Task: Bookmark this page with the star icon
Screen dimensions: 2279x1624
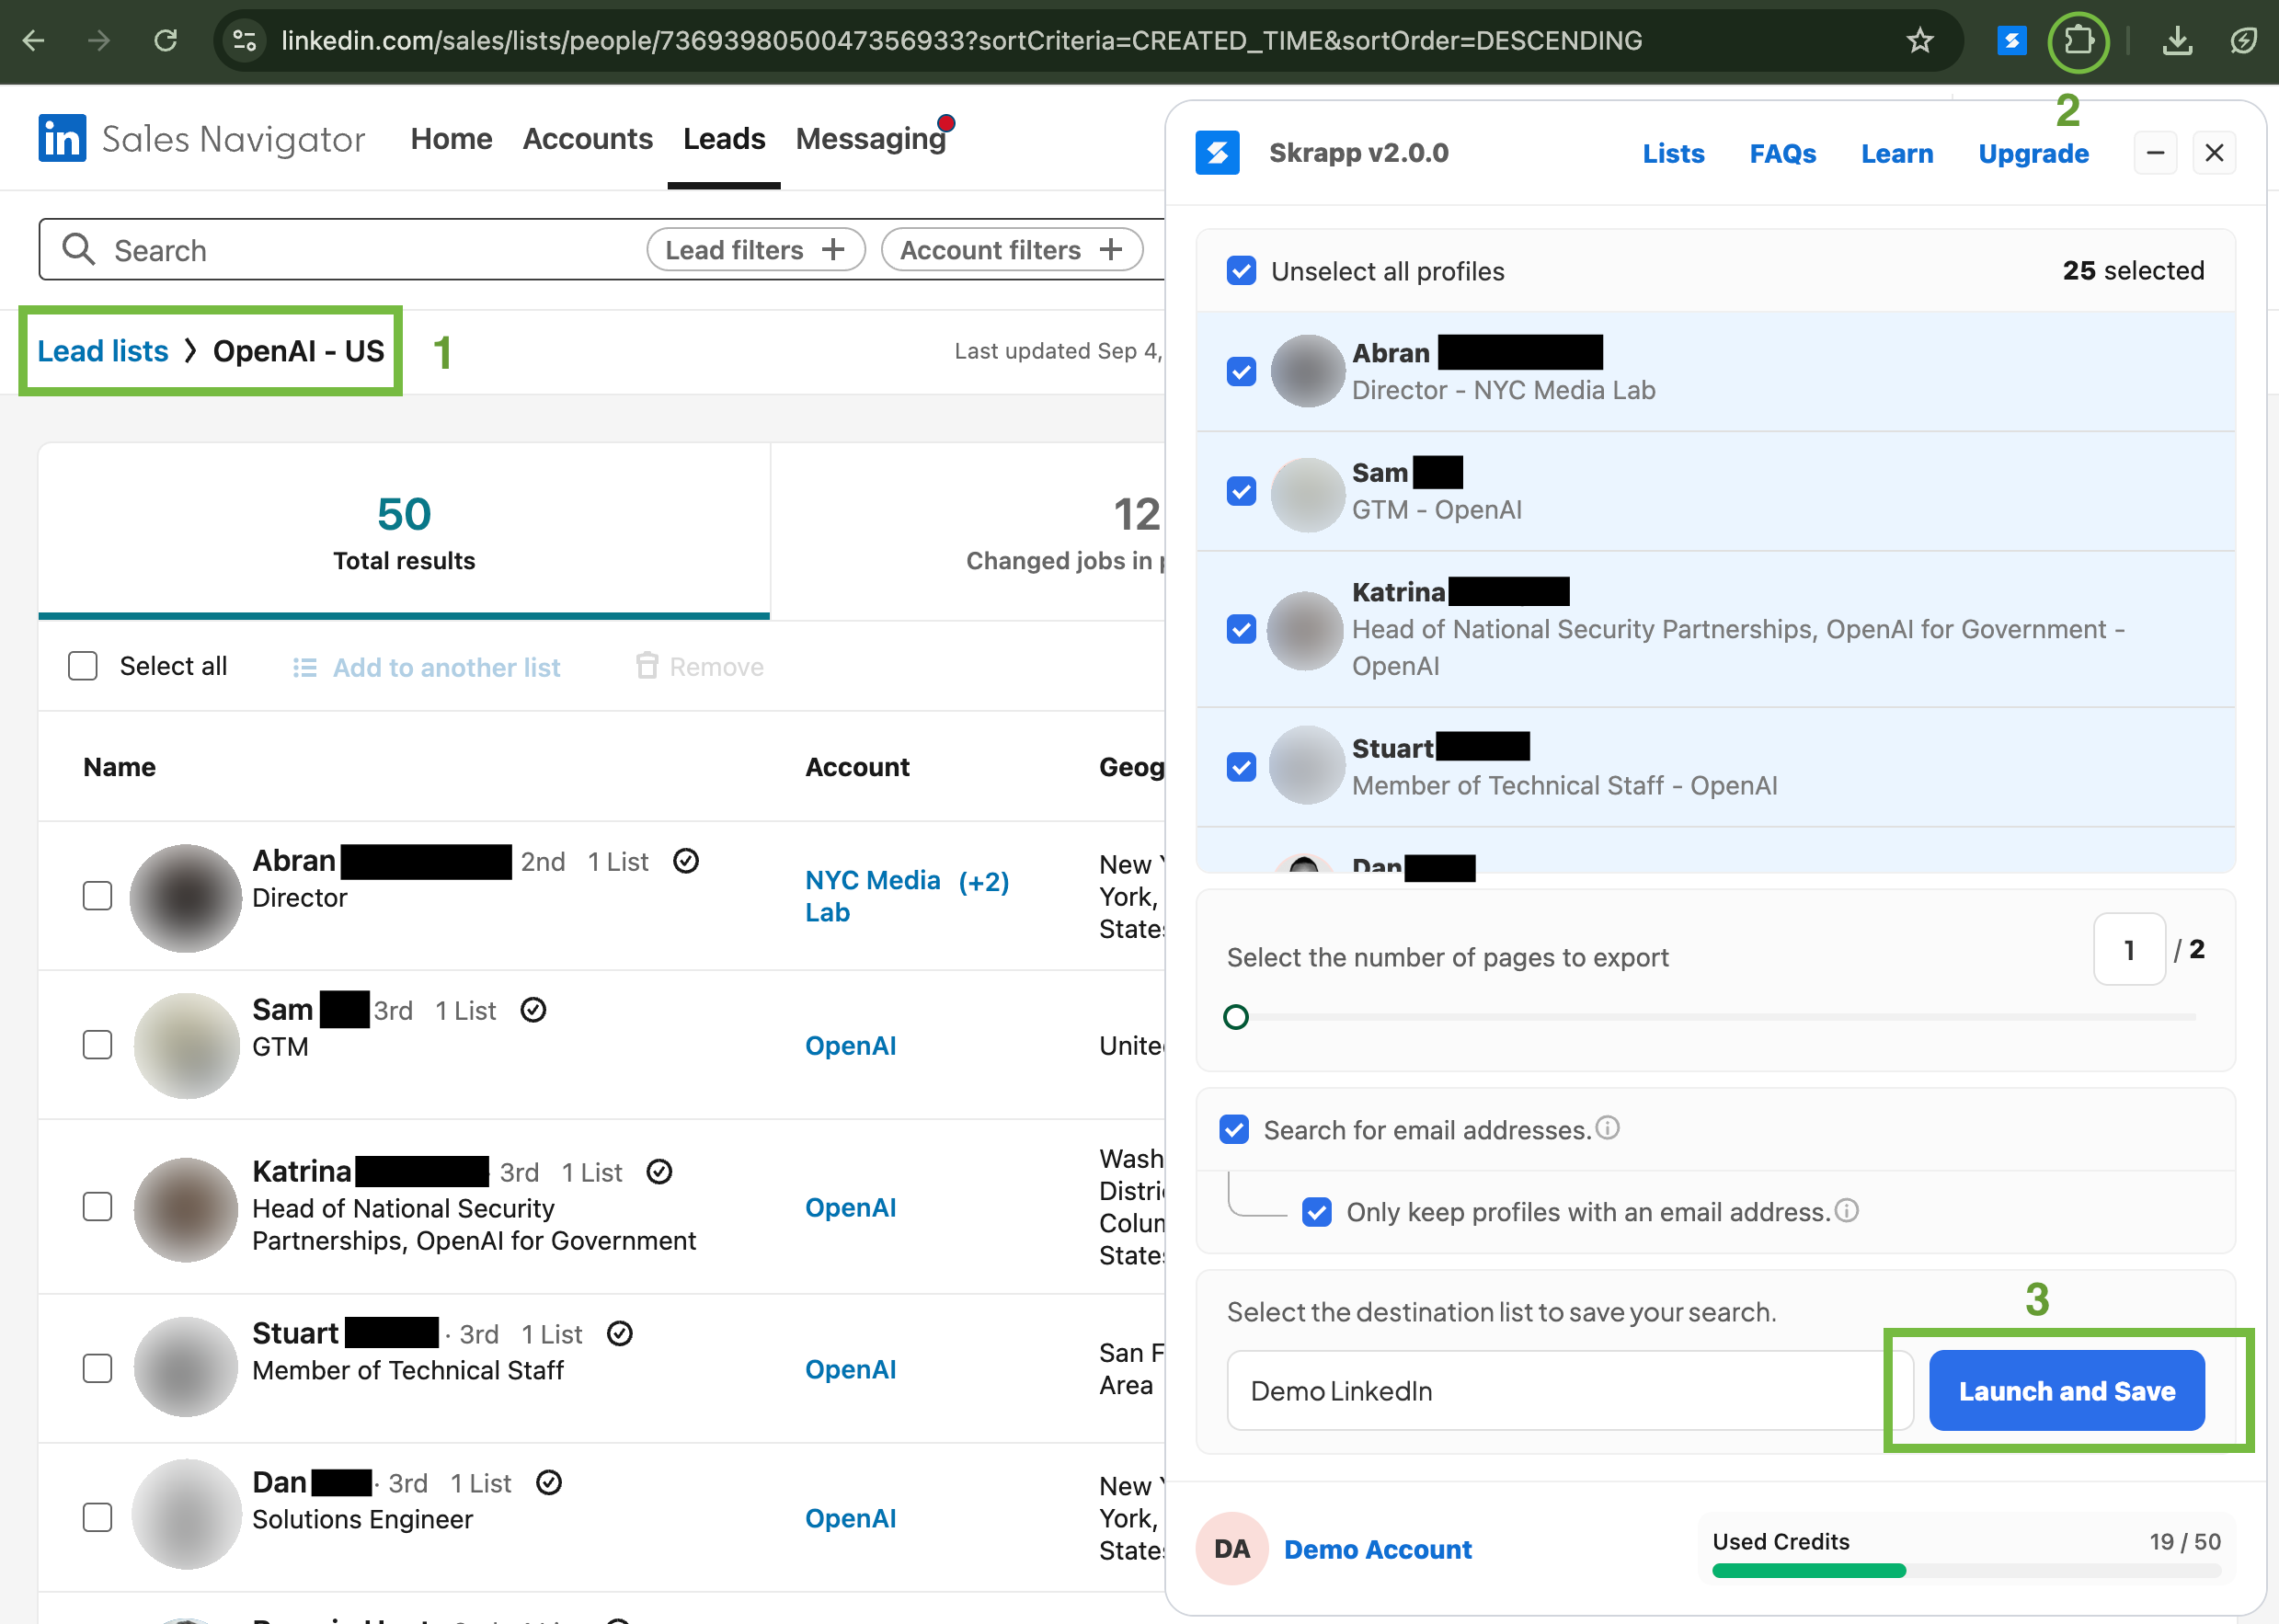Action: 1919,41
